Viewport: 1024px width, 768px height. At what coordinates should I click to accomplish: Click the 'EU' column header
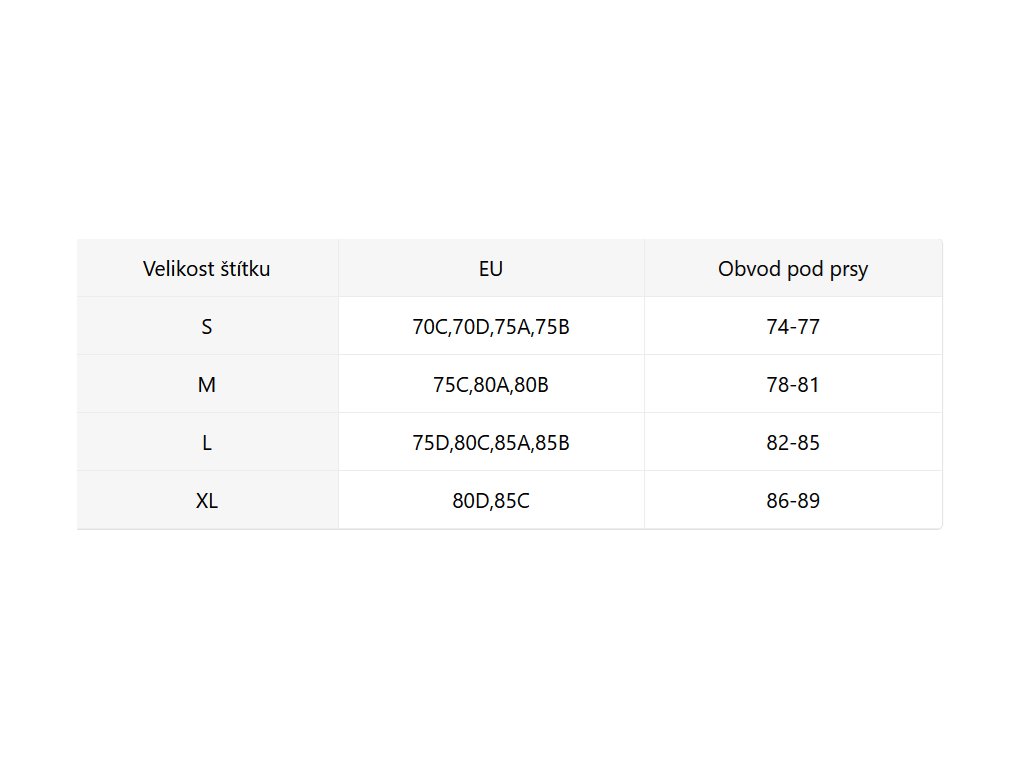[491, 269]
